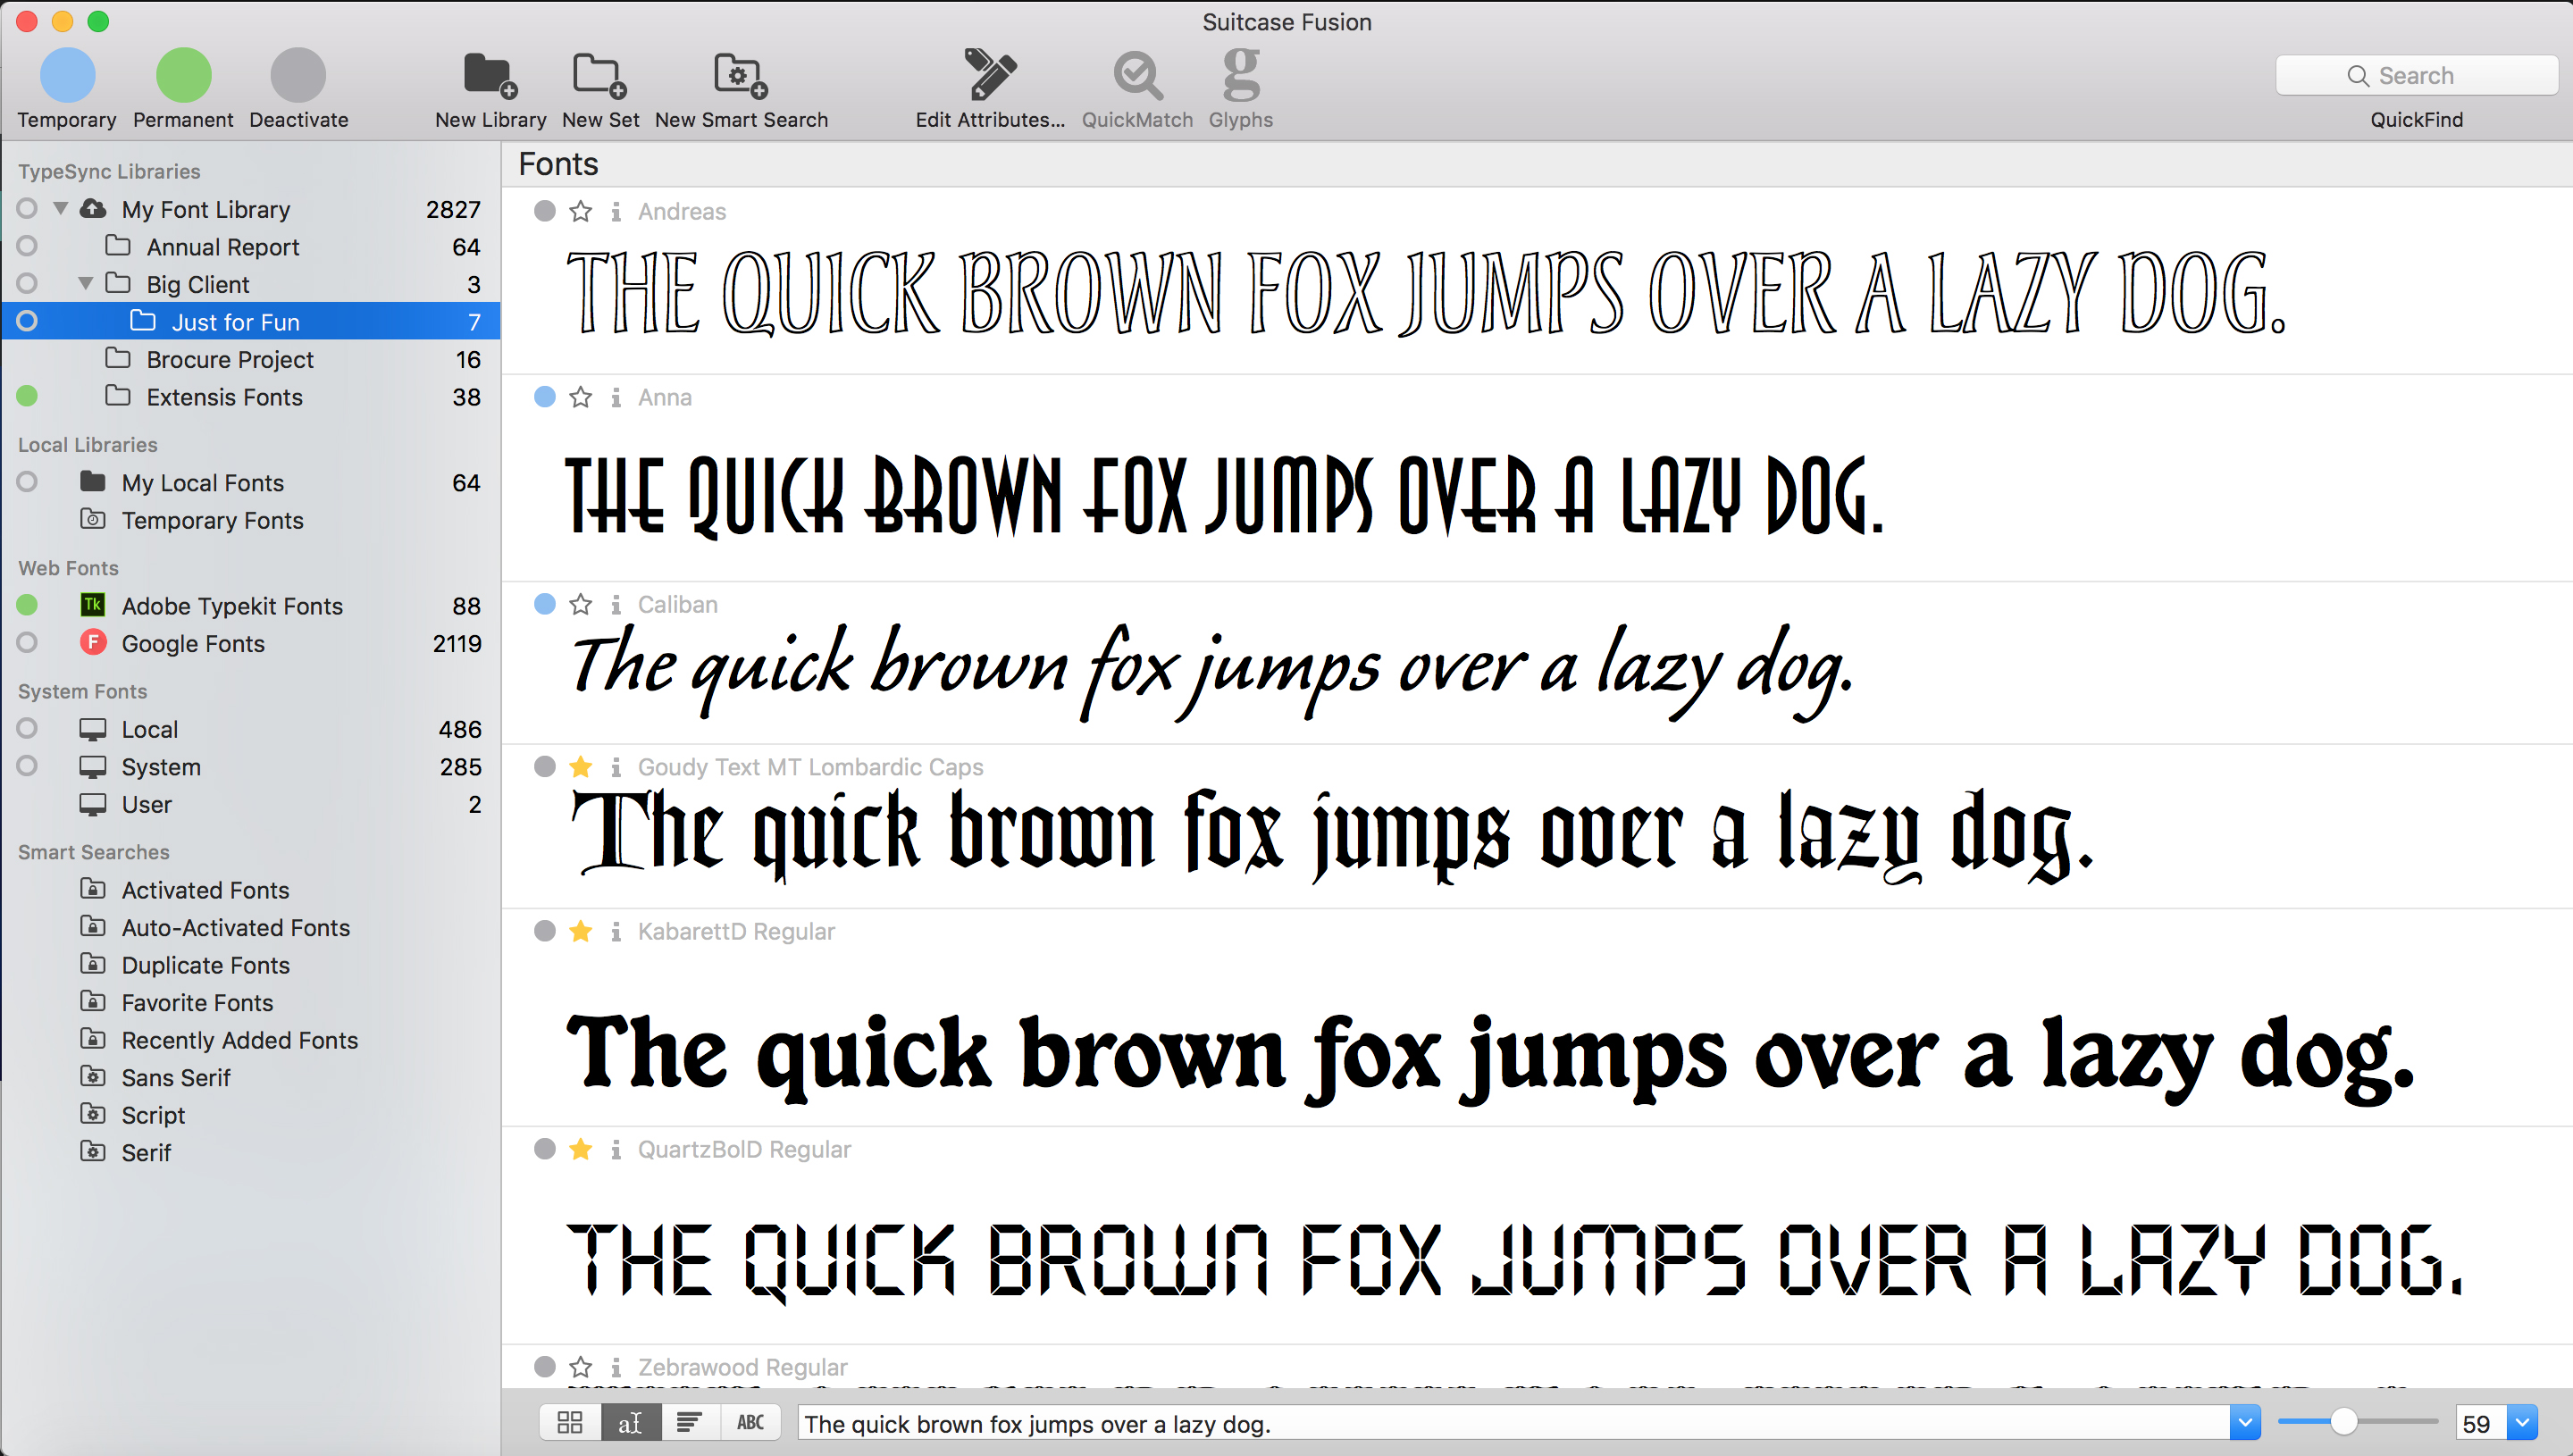Switch to tile preview view button
This screenshot has height=1456, width=2573.
tap(570, 1422)
